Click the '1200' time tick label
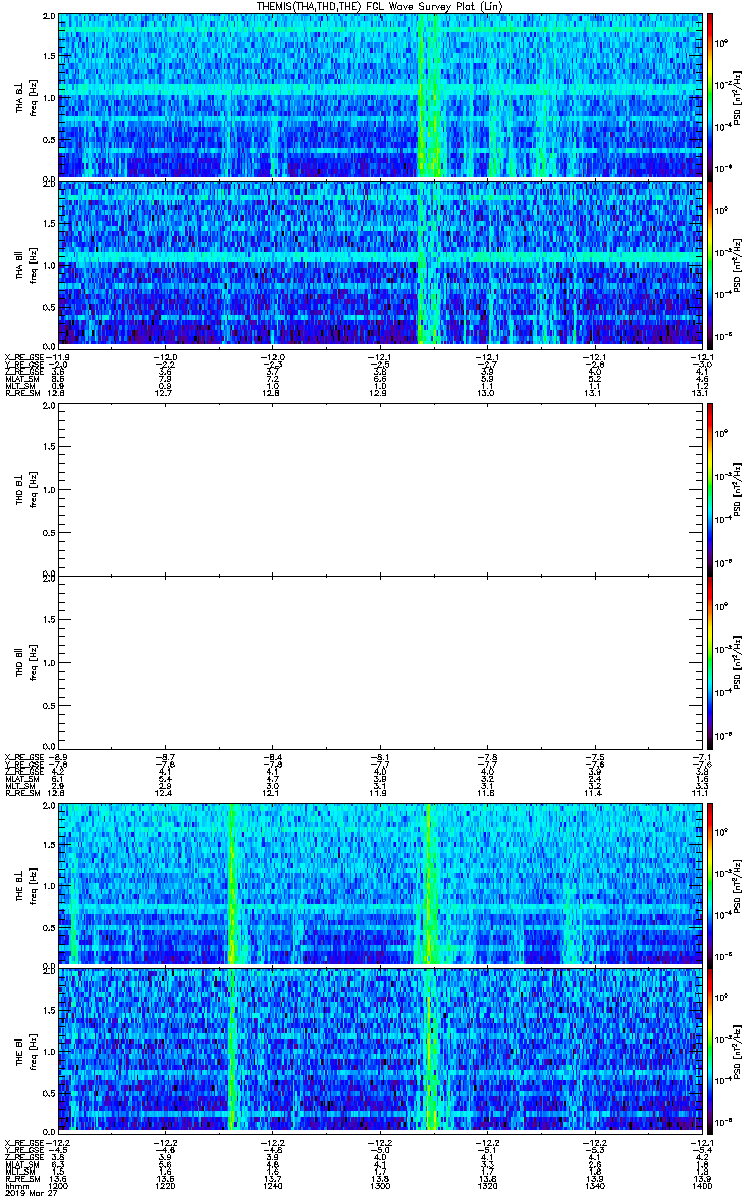 click(x=59, y=1186)
